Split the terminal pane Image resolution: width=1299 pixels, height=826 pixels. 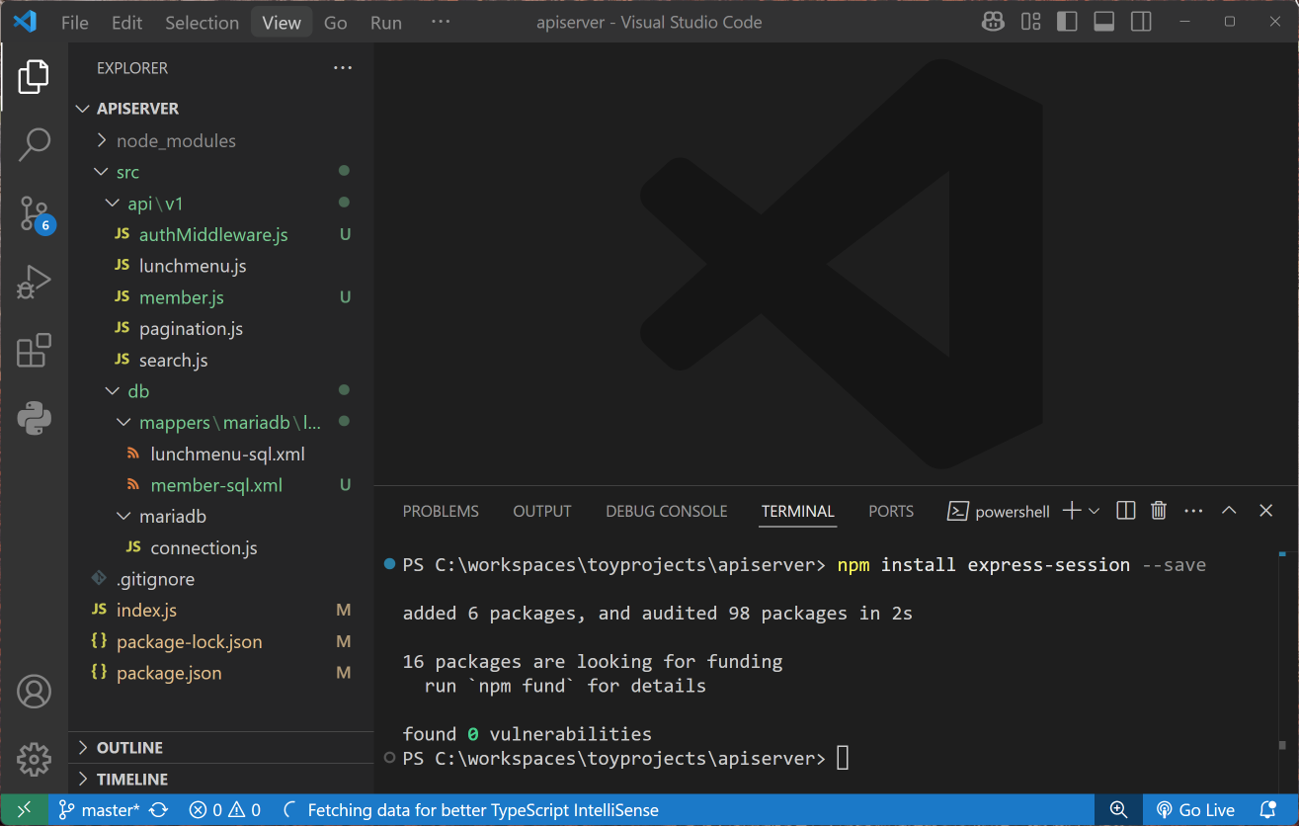click(1125, 511)
